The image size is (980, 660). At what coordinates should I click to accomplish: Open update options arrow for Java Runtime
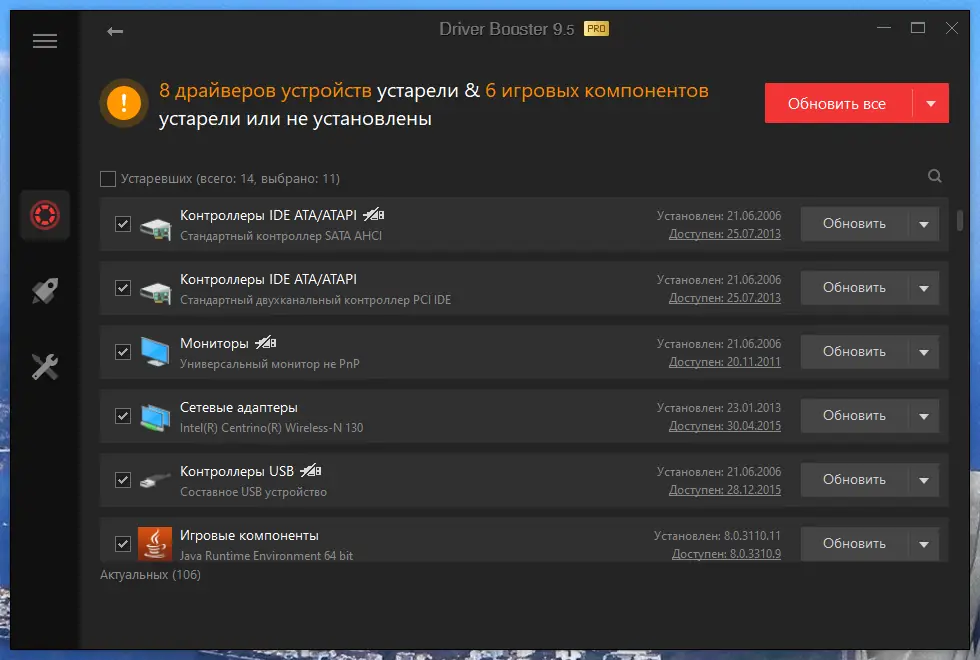coord(924,544)
